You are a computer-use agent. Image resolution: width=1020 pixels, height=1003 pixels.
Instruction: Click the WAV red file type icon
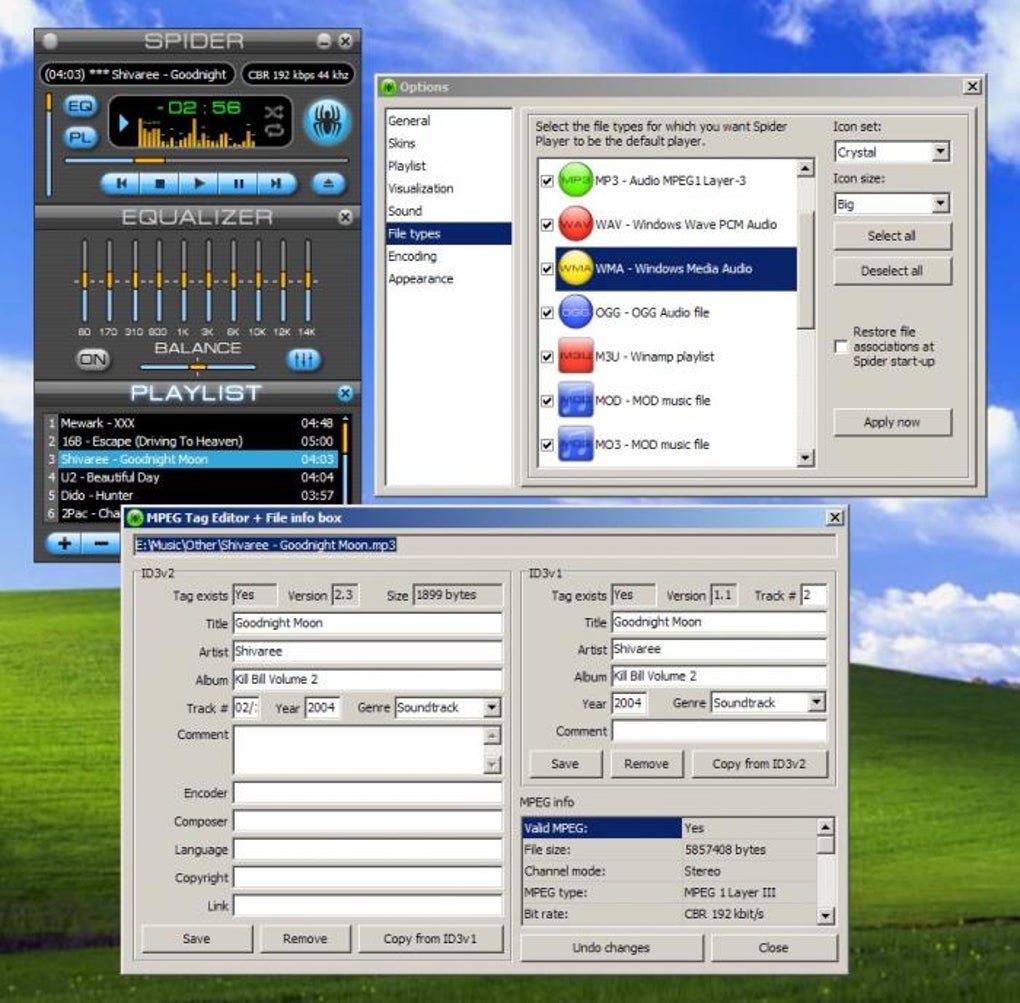575,224
